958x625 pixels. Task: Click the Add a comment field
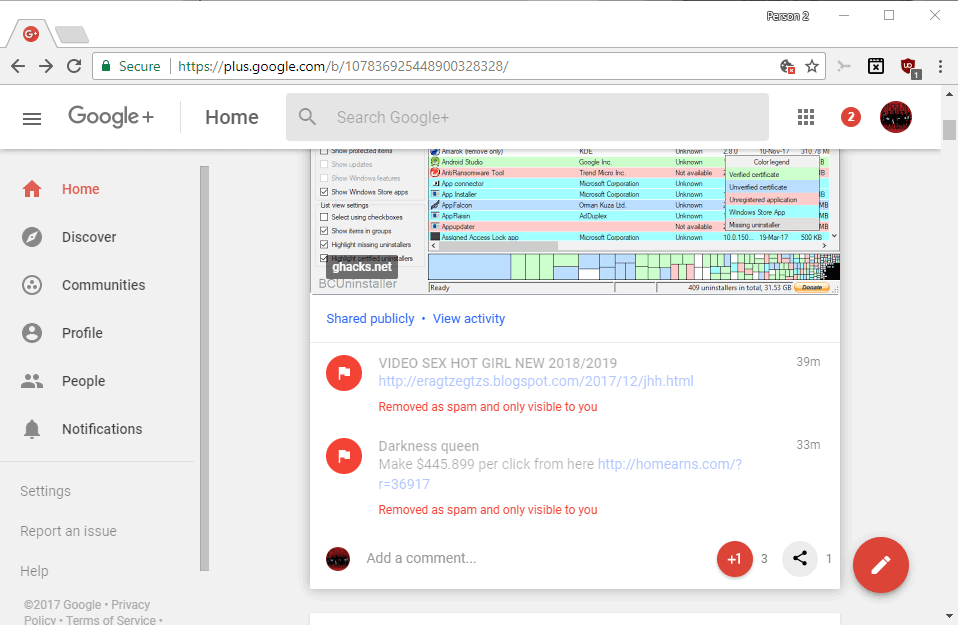421,558
